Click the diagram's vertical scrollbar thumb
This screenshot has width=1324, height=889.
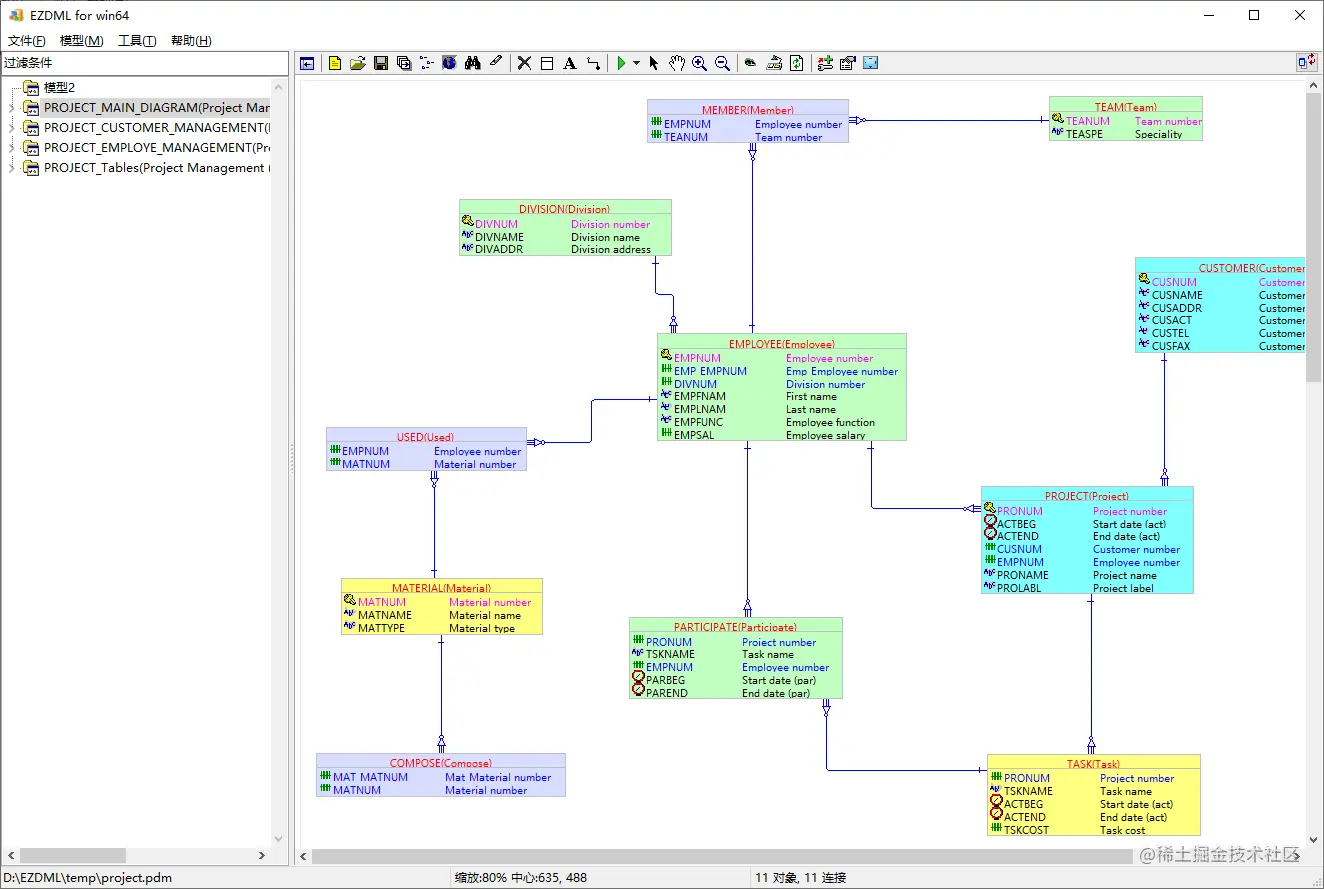click(1314, 239)
